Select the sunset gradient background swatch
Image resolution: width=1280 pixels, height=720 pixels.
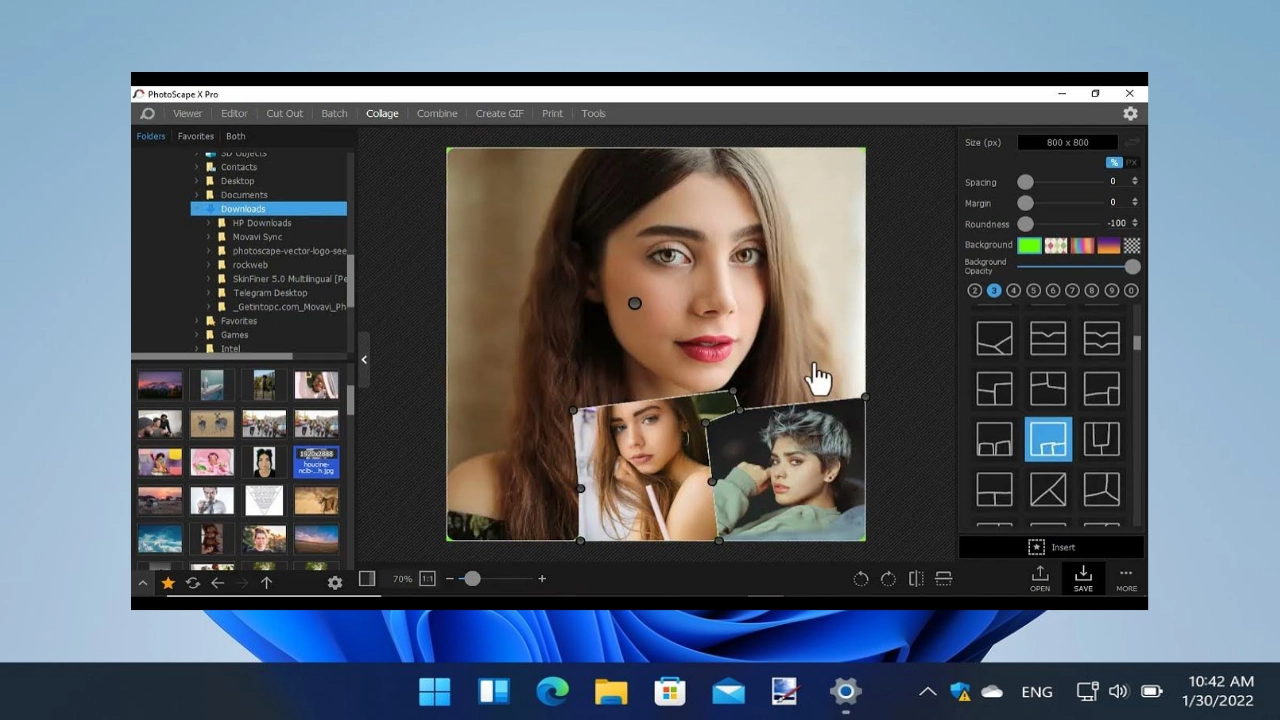click(1108, 246)
